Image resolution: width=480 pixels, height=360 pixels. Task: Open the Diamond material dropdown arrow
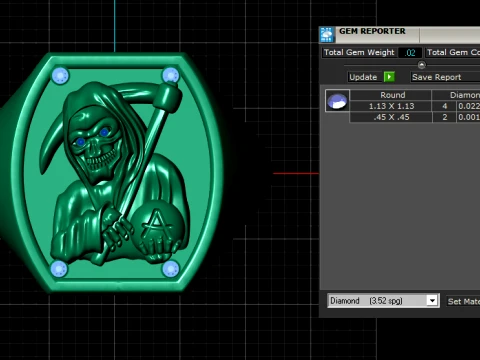432,301
